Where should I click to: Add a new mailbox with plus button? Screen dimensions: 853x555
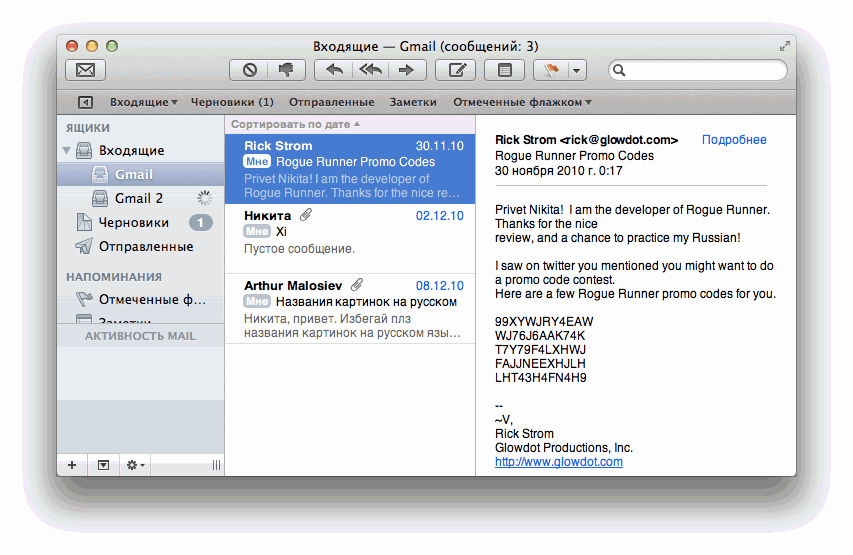click(72, 465)
